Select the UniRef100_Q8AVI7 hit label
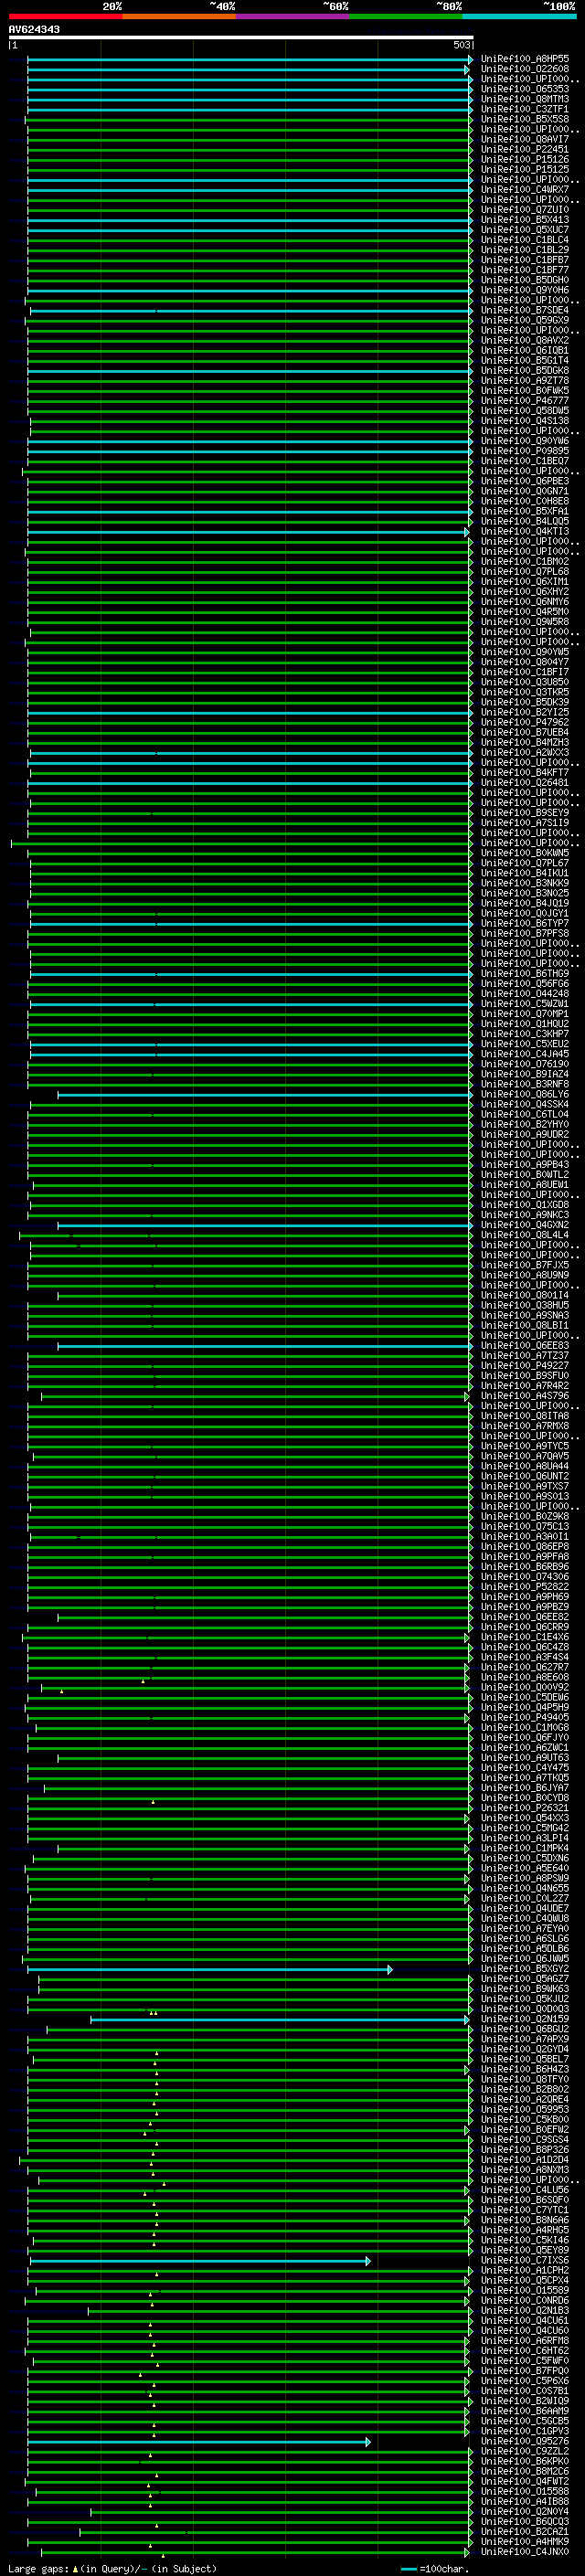 pos(525,139)
